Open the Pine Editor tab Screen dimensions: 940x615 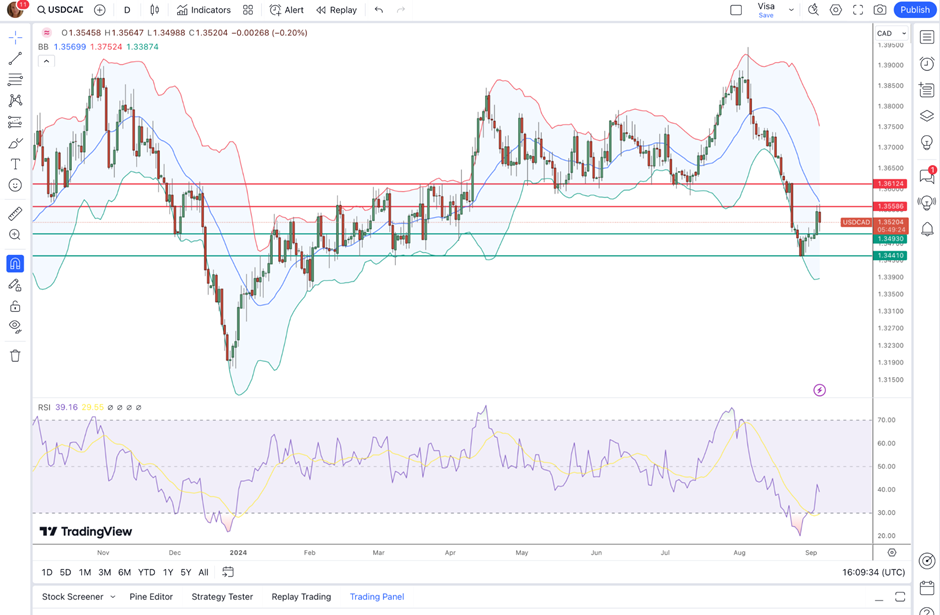[x=150, y=597]
